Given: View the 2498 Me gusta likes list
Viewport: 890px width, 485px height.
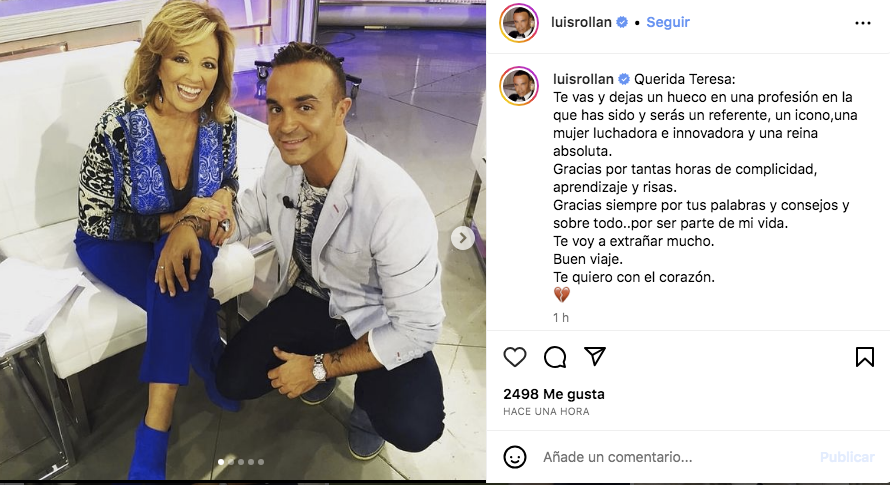Looking at the screenshot, I should (554, 394).
